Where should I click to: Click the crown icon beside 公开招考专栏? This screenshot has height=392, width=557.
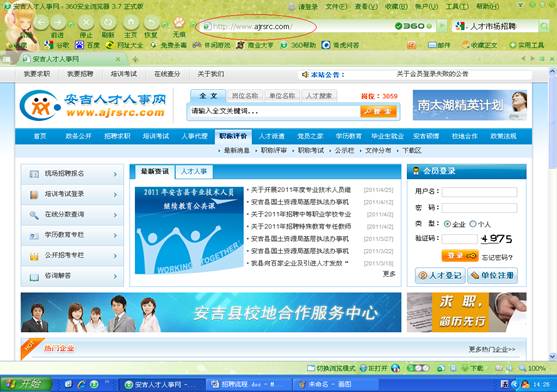click(34, 256)
